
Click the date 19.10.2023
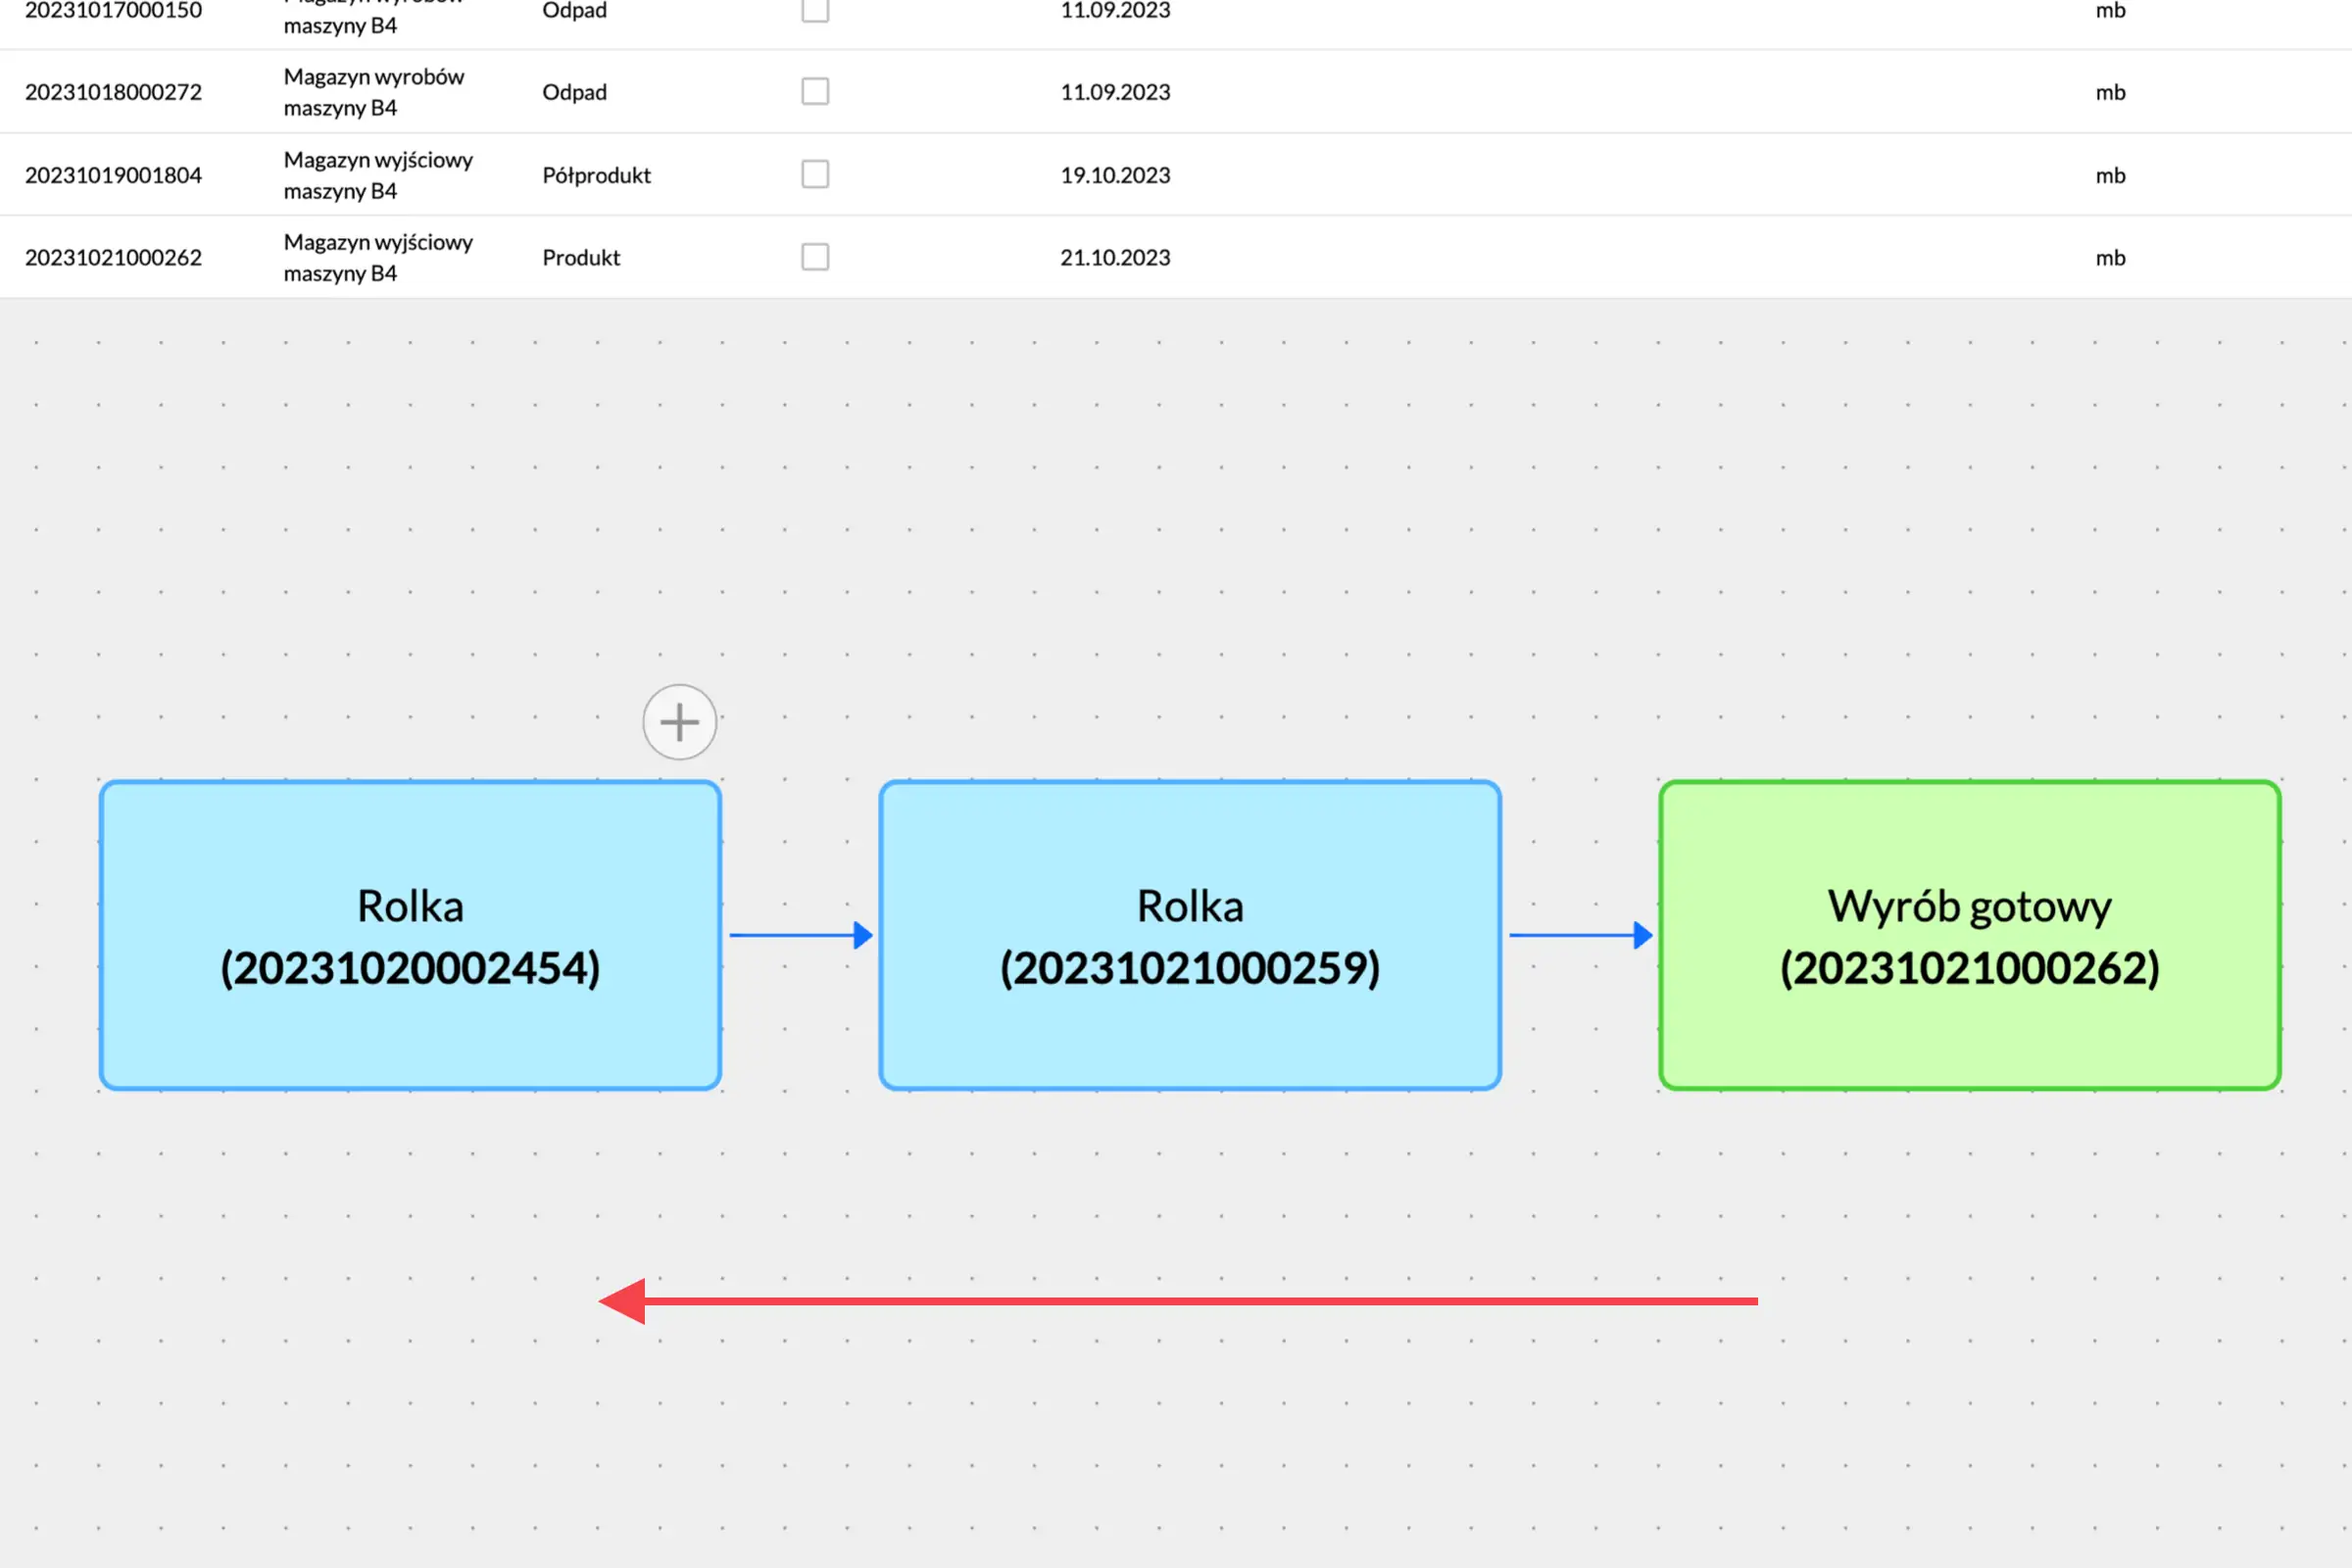[x=1115, y=175]
